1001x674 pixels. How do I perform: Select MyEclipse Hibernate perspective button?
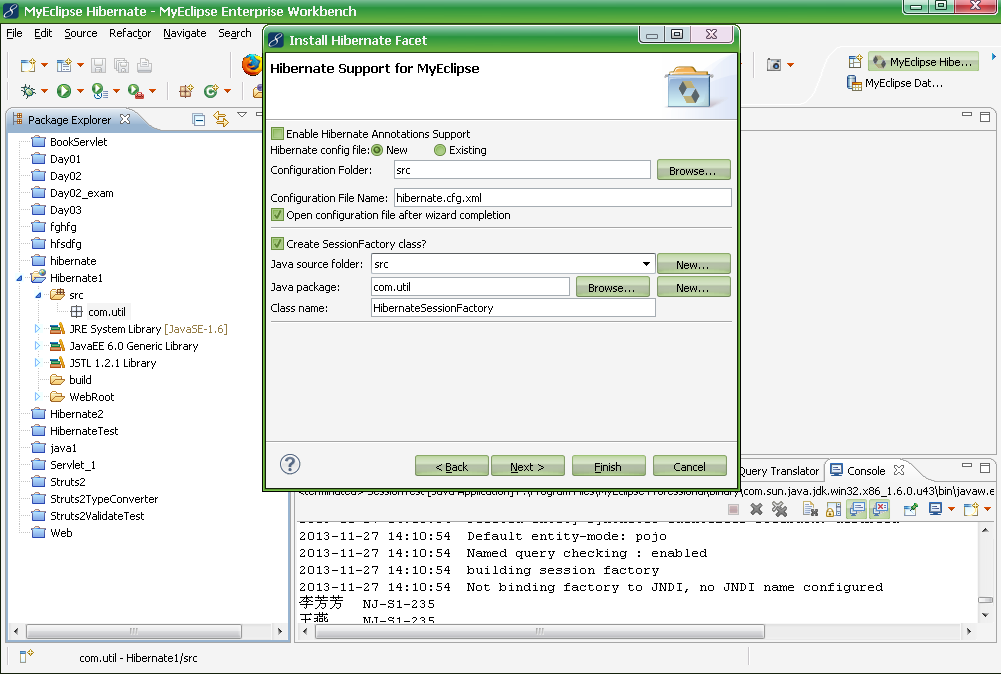click(x=923, y=62)
